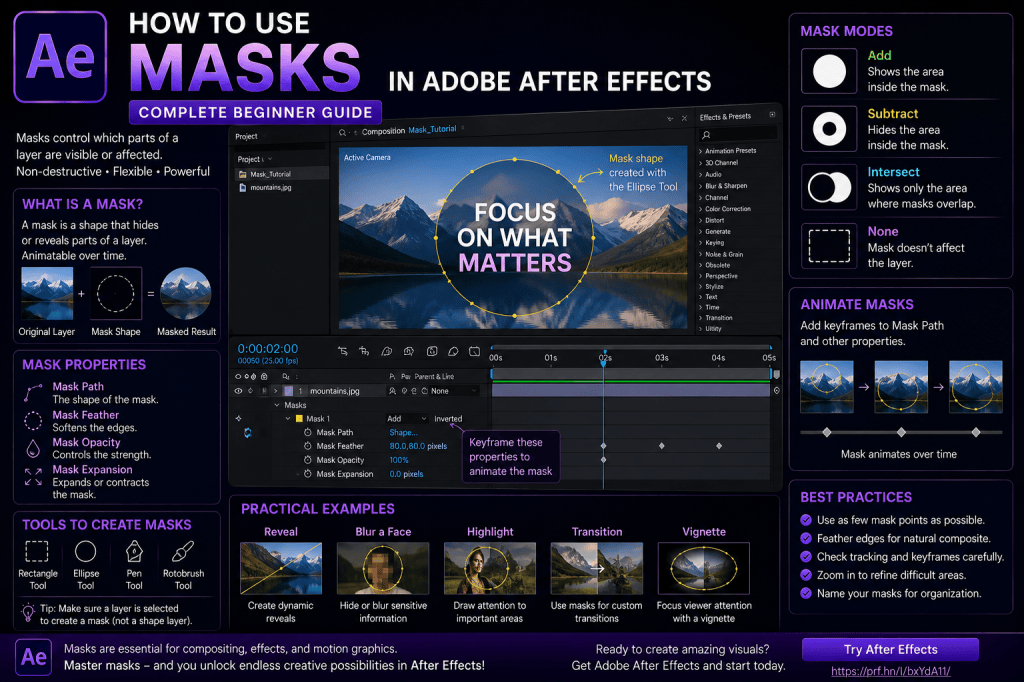Open the prf.hn link
The height and width of the screenshot is (682, 1024).
click(890, 671)
